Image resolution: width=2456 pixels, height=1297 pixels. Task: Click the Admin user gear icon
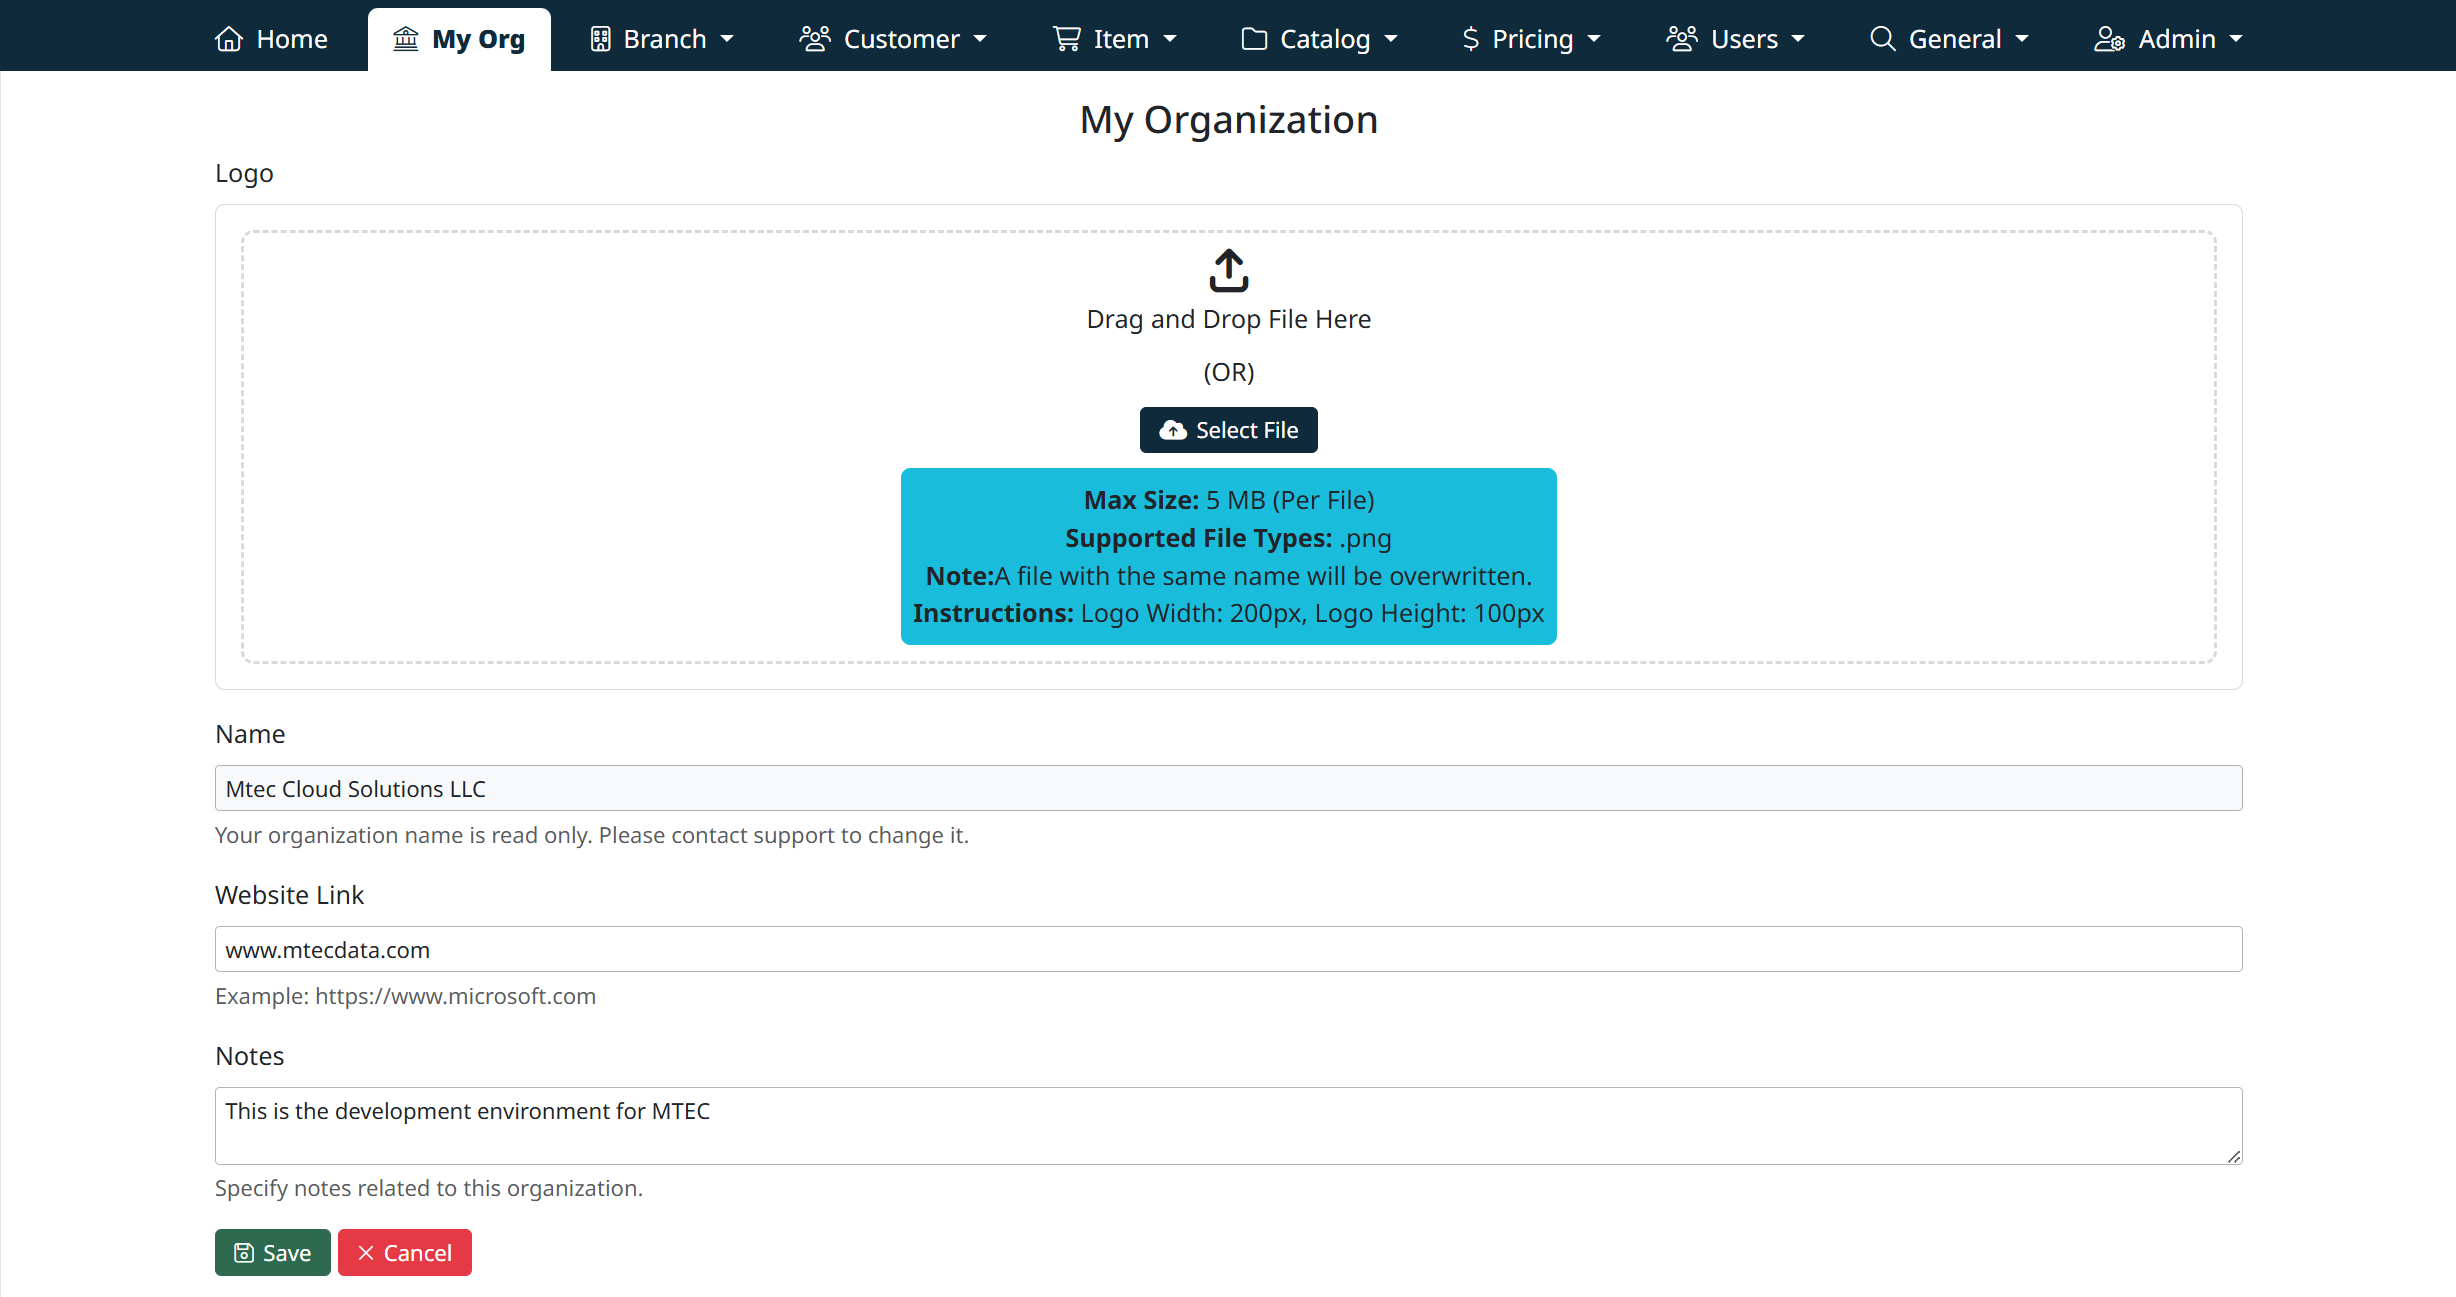point(2109,39)
